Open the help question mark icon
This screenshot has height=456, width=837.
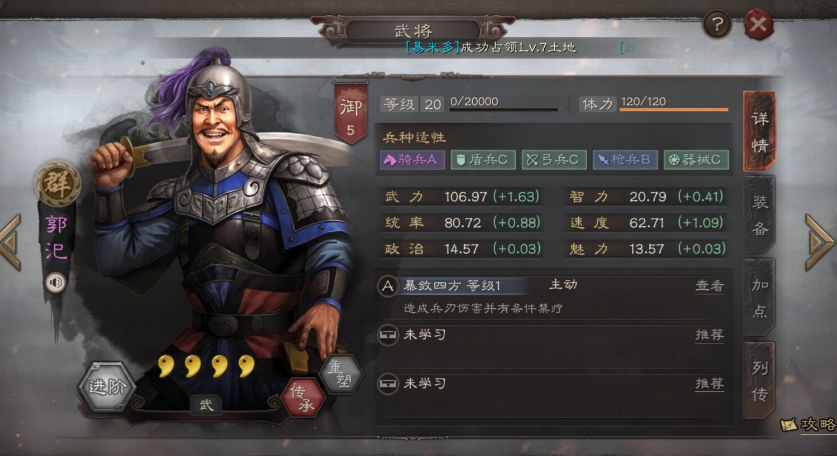point(717,24)
